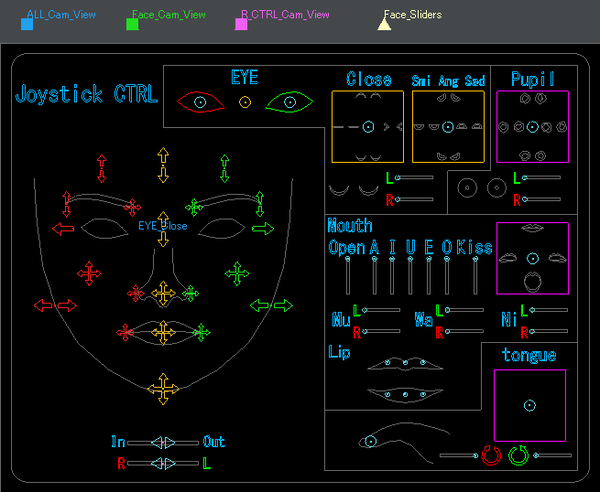Select the joystick handle in the Pupil box
Viewport: 600px width, 492px height.
pyautogui.click(x=532, y=127)
